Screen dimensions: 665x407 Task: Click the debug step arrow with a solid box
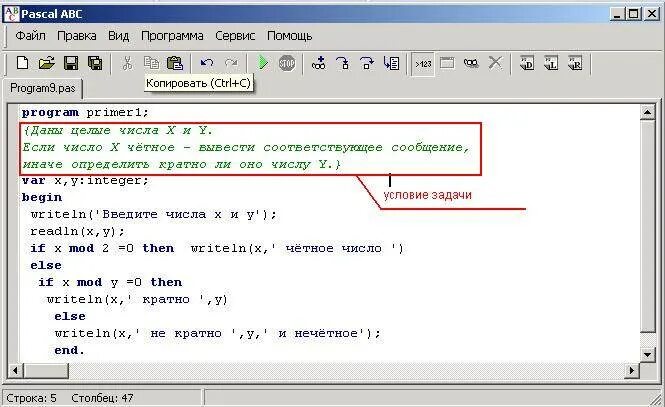(x=343, y=63)
